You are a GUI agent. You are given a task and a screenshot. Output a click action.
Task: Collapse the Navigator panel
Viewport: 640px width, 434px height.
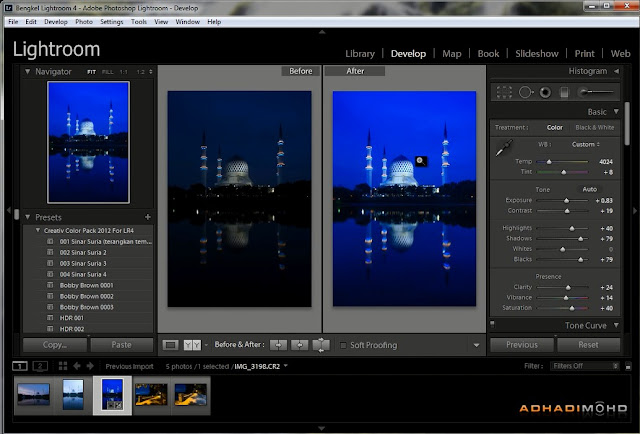pyautogui.click(x=27, y=71)
